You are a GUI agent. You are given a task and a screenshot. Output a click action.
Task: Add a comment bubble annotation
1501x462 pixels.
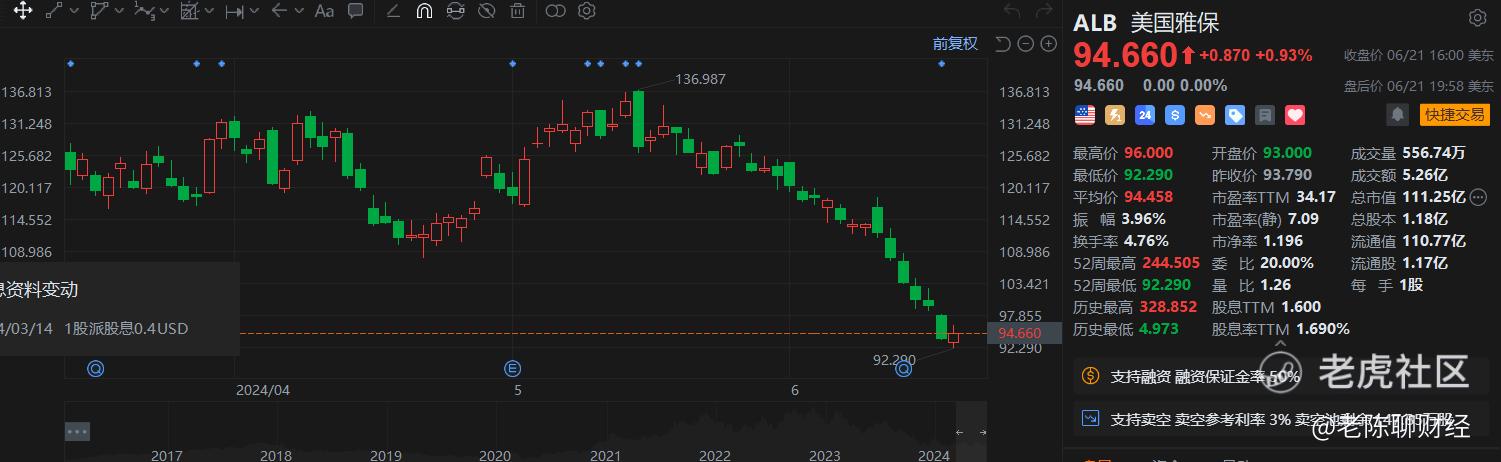tap(355, 11)
